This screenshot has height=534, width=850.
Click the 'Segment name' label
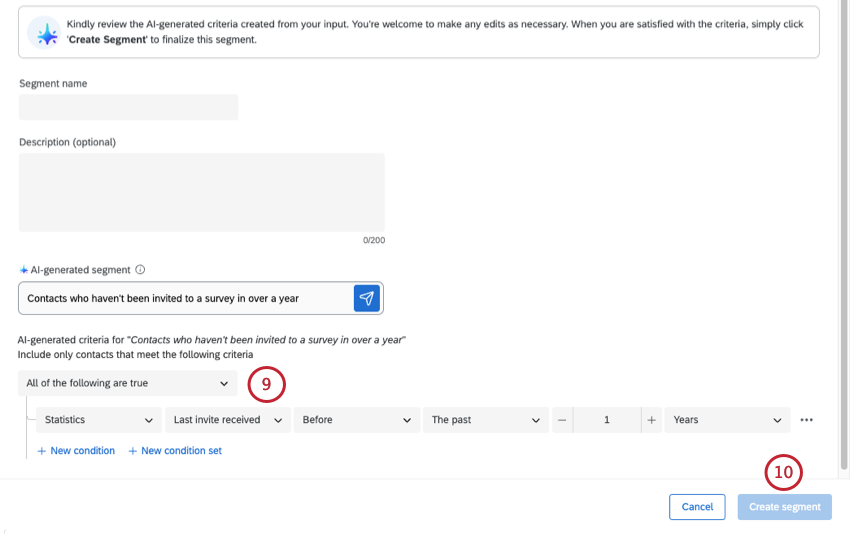53,83
